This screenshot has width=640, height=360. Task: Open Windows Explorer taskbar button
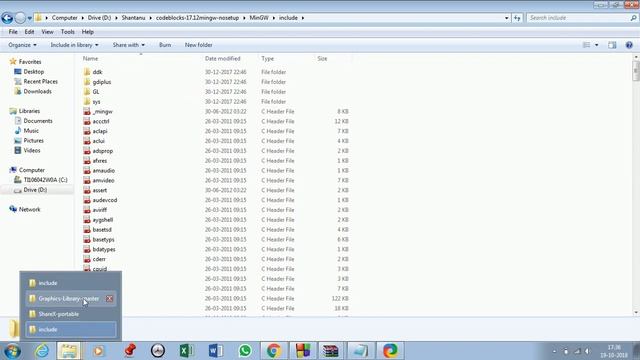[69, 351]
